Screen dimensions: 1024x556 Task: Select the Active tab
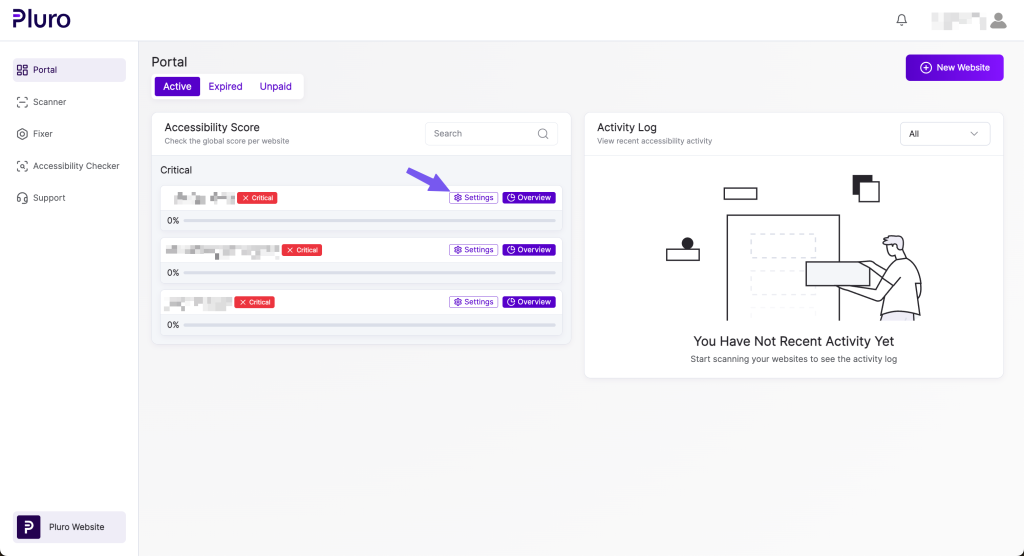(x=177, y=87)
